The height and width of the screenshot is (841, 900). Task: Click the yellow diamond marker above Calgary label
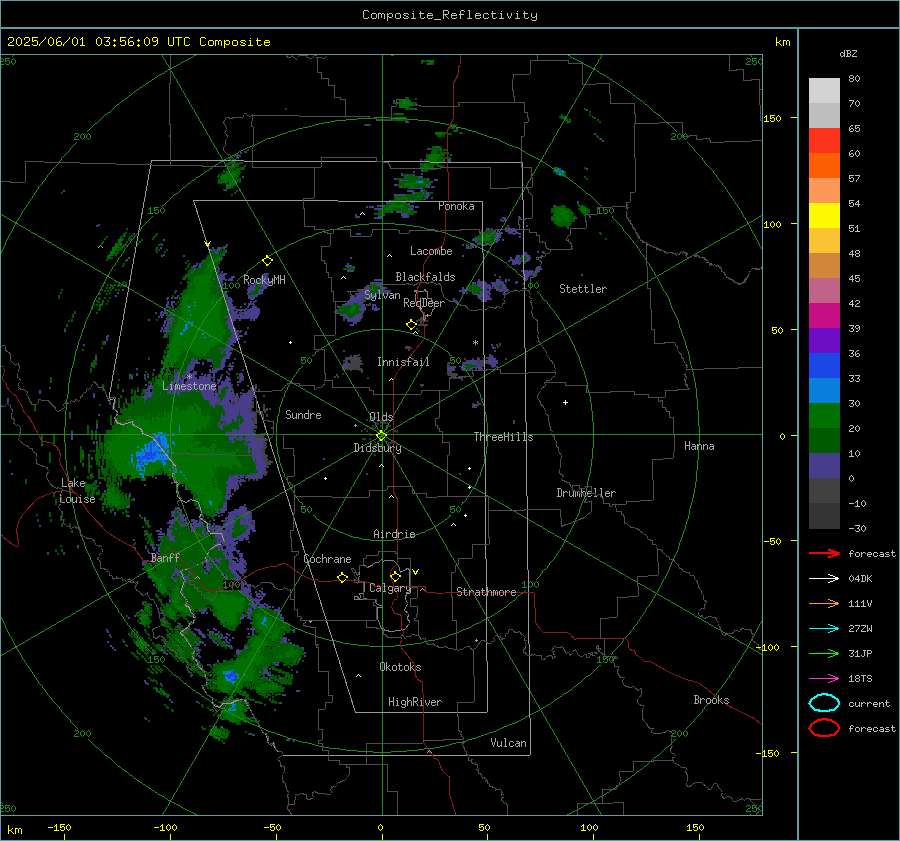[395, 576]
